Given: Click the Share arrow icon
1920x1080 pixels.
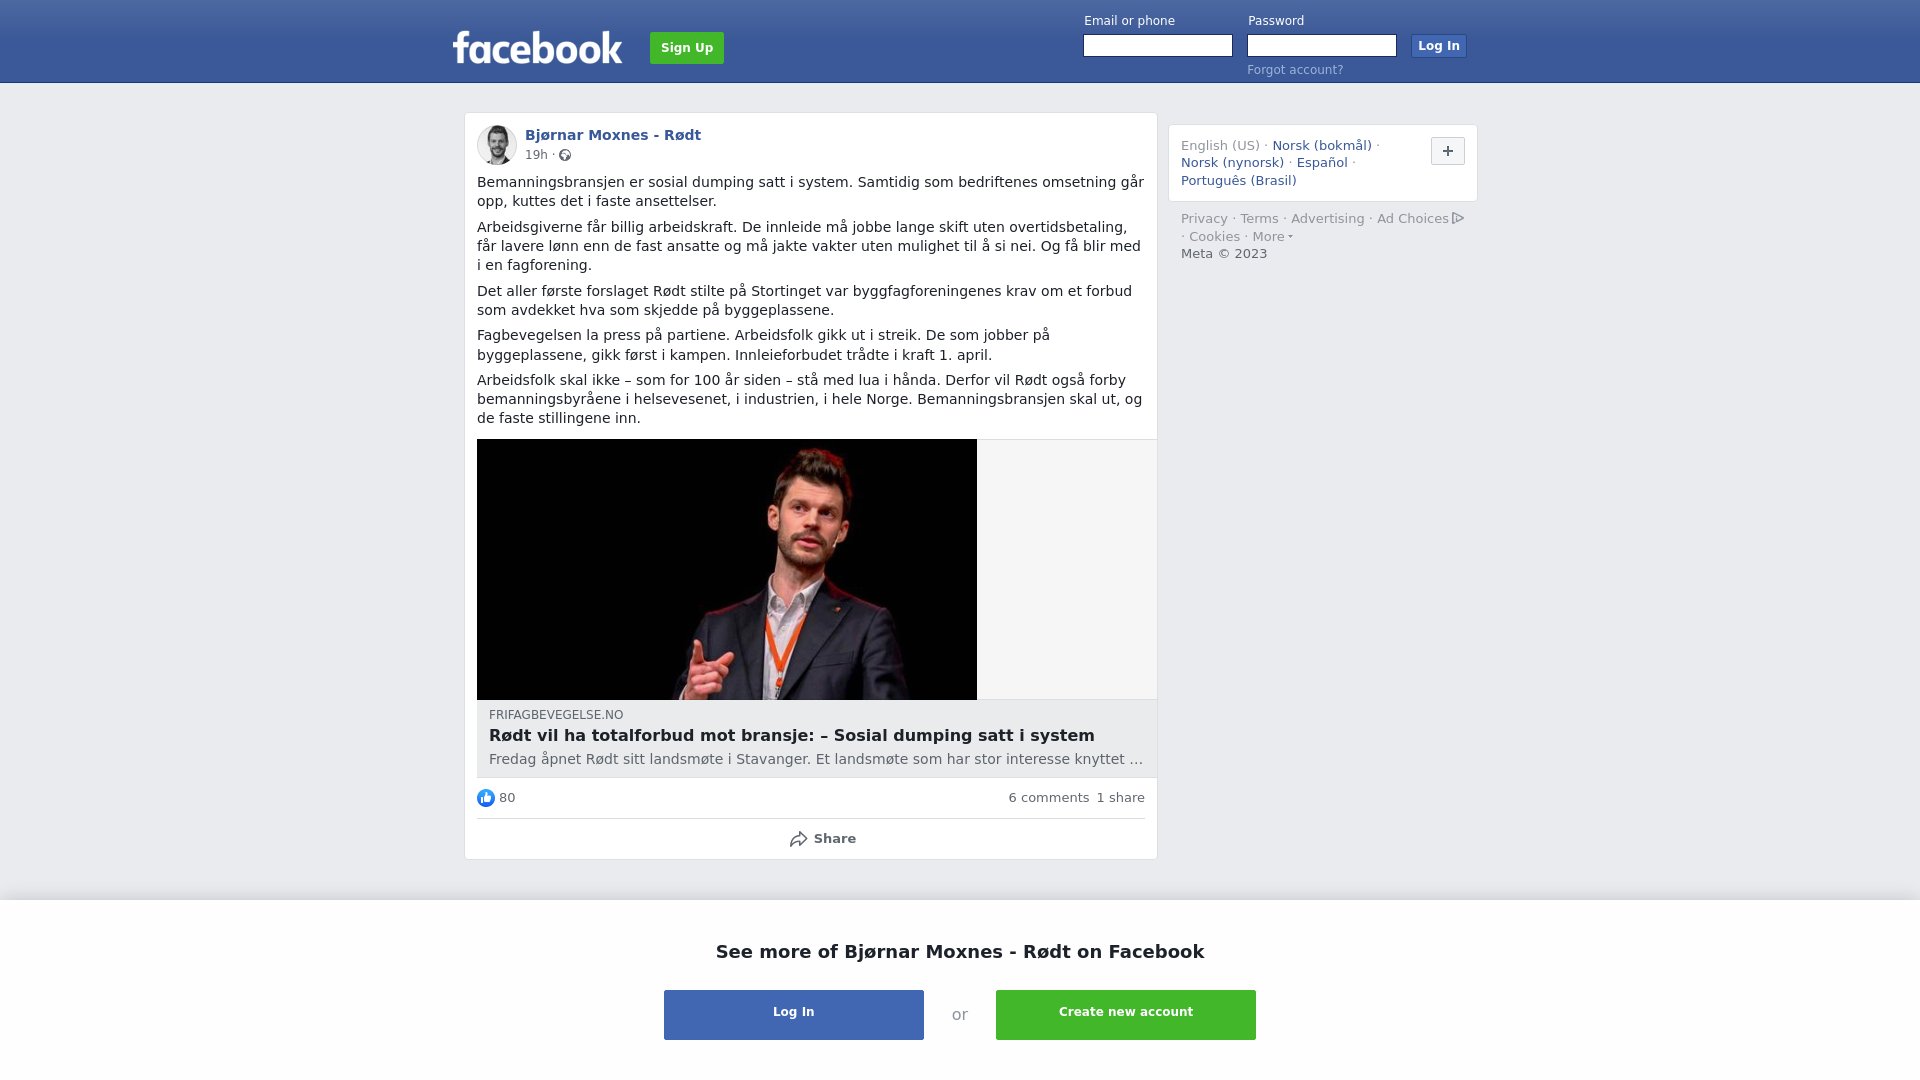Looking at the screenshot, I should point(798,840).
